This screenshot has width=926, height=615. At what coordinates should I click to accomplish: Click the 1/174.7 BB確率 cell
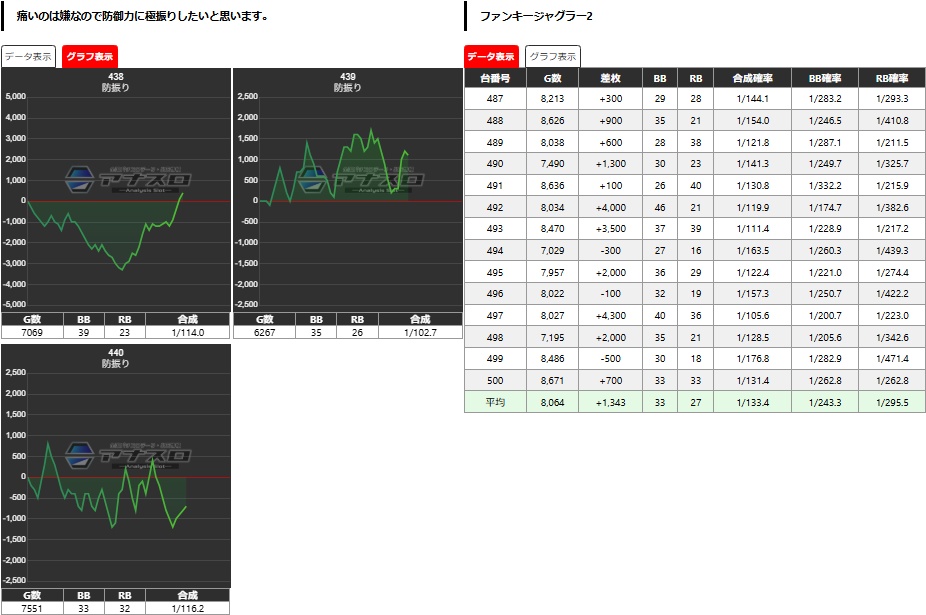(825, 207)
